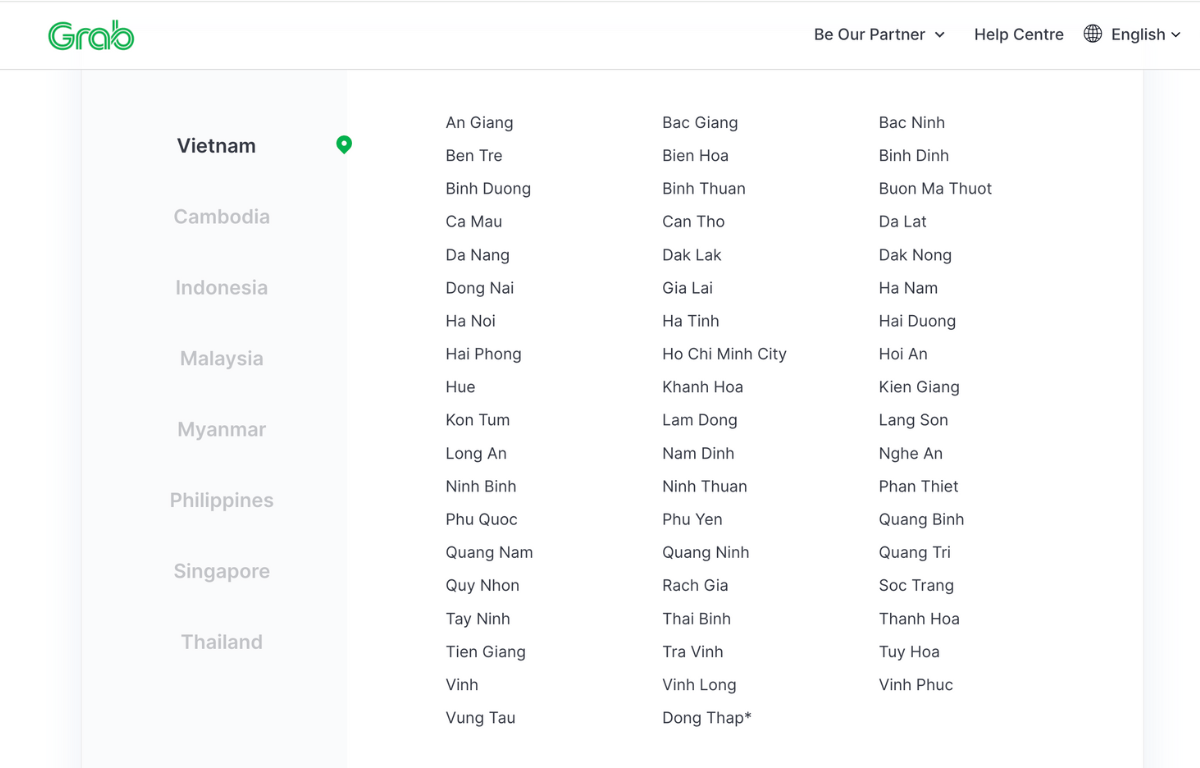Image resolution: width=1200 pixels, height=768 pixels.
Task: Select Malaysia in the country list
Action: 221,358
